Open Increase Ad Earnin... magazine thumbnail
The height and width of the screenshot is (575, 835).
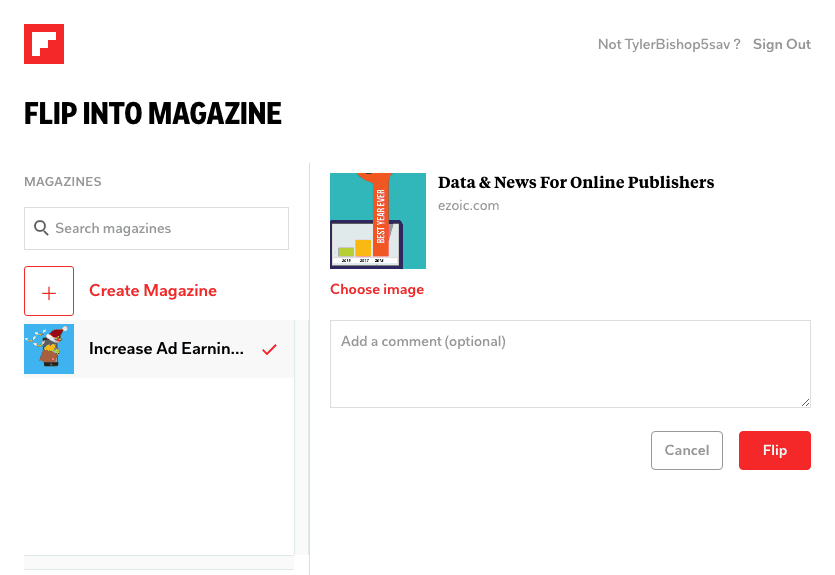(x=49, y=349)
